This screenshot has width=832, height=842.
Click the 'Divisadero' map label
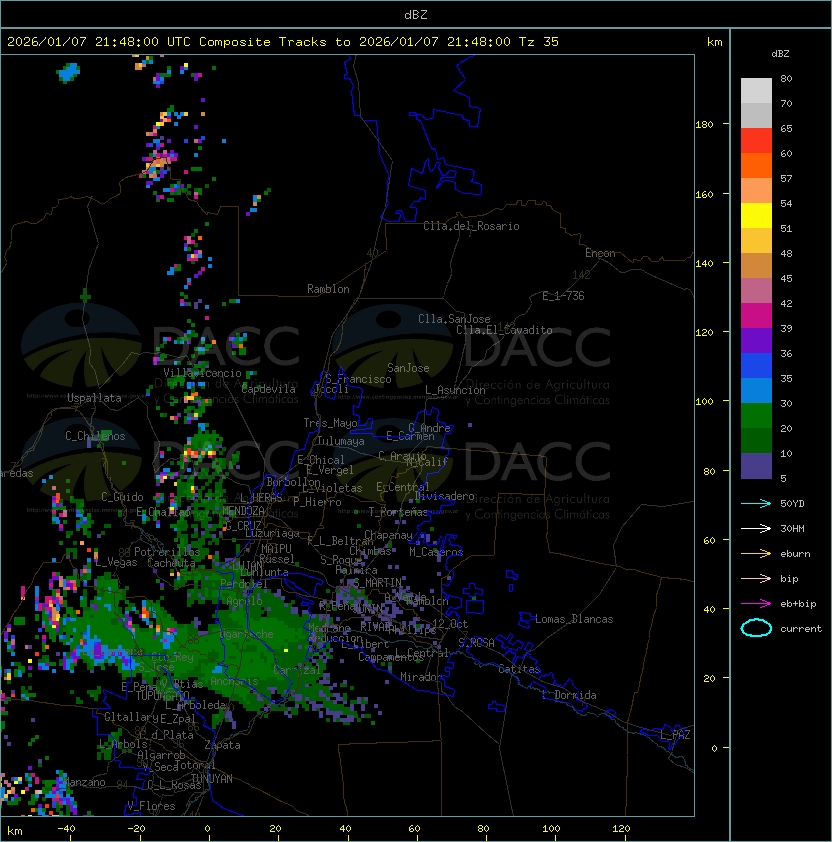(x=445, y=496)
